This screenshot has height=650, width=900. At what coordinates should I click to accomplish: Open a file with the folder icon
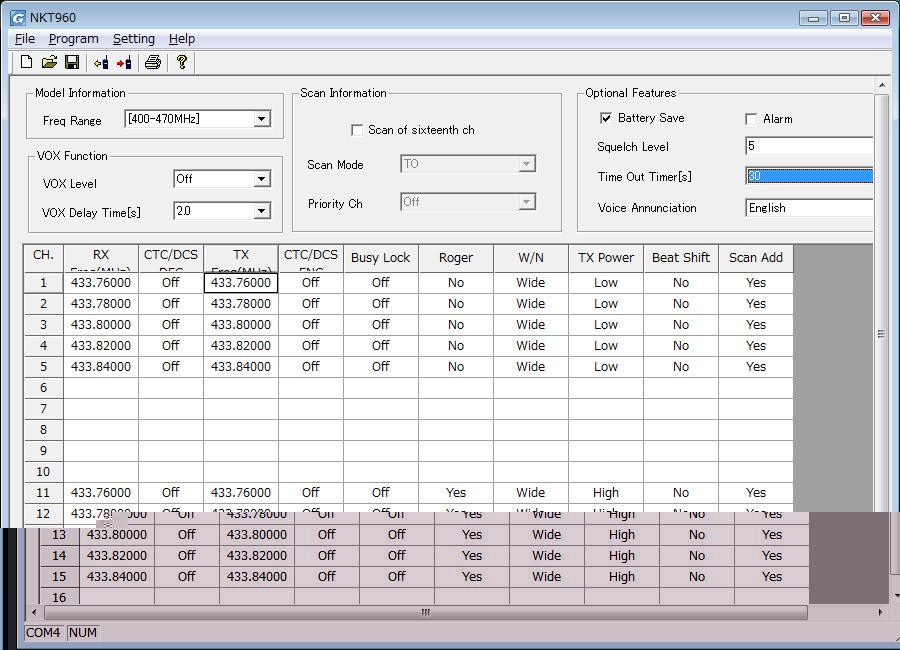(49, 62)
